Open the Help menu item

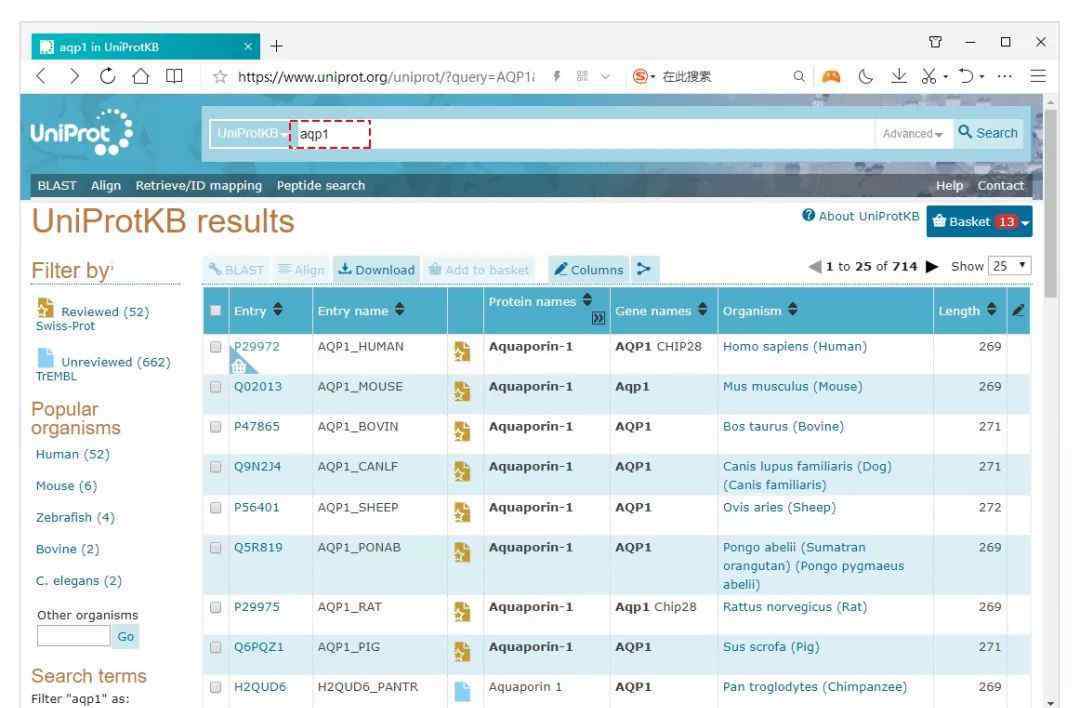[949, 185]
